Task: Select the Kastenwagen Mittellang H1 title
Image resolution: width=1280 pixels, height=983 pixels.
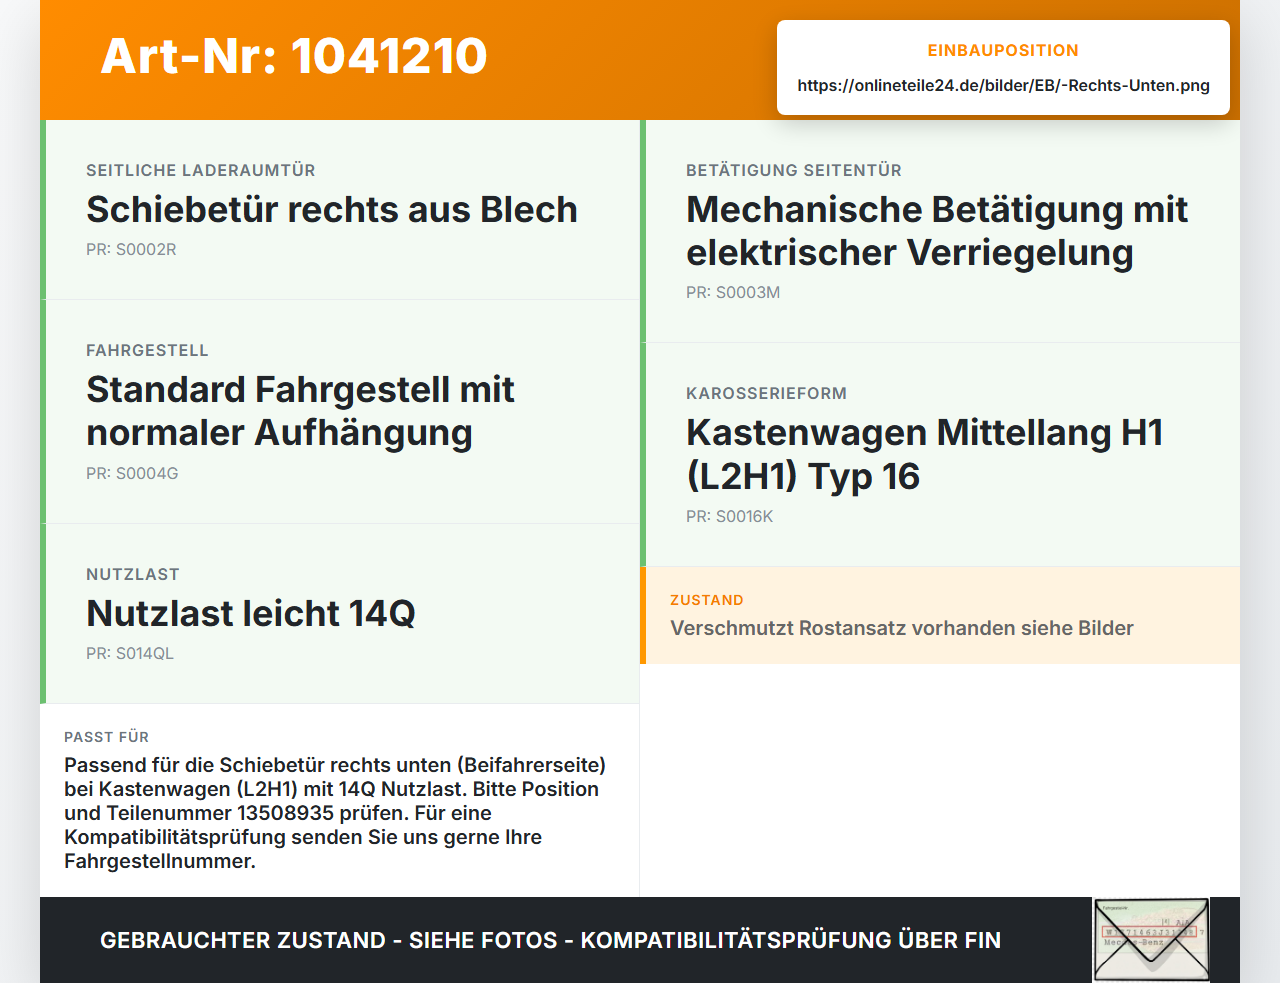Action: (925, 454)
